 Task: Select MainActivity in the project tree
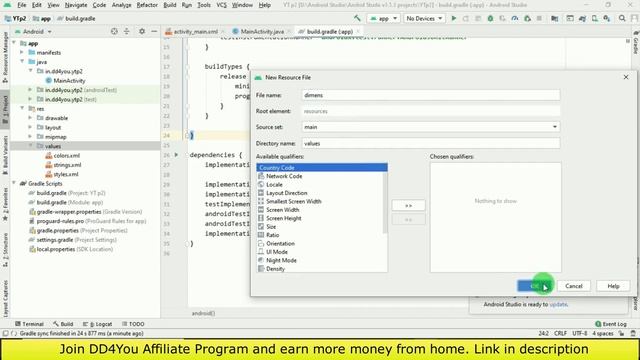pyautogui.click(x=65, y=80)
